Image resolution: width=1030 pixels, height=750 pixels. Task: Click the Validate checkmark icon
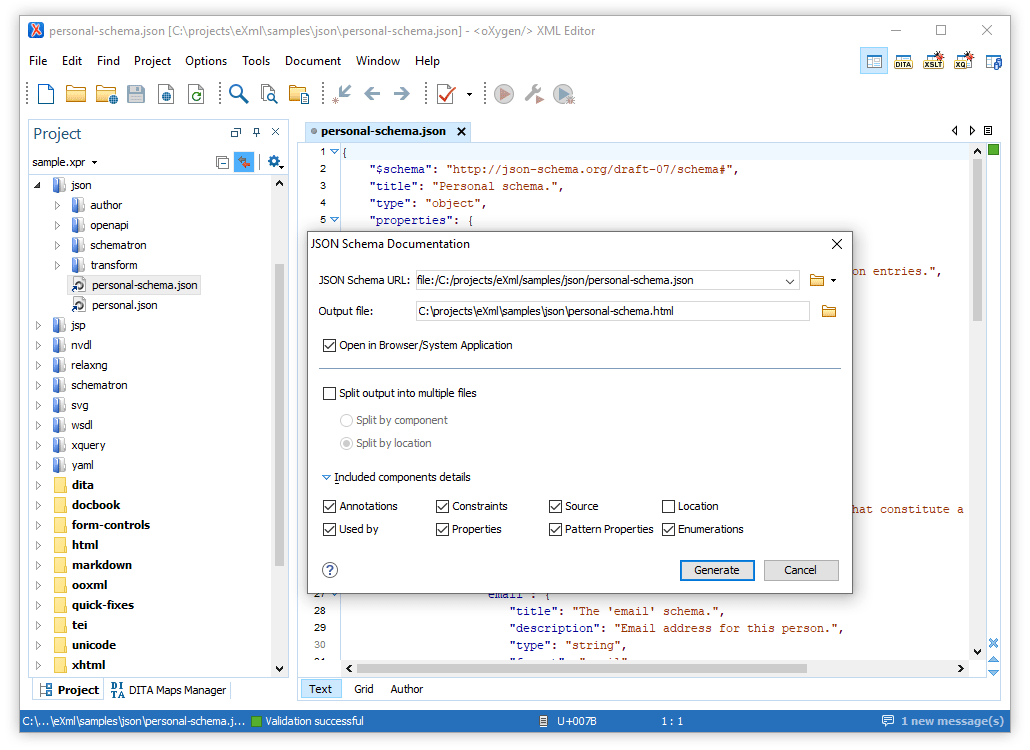pyautogui.click(x=446, y=94)
